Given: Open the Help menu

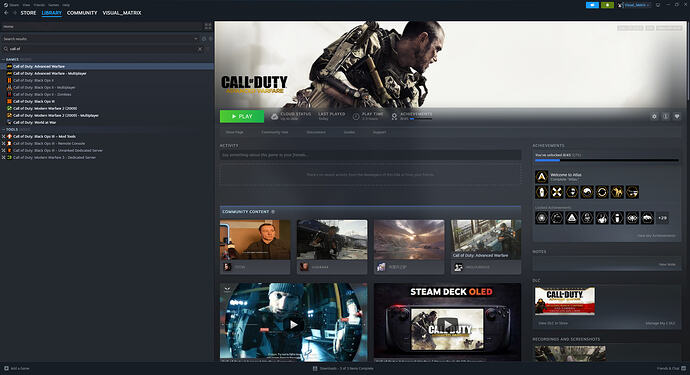Looking at the screenshot, I should 66,5.
